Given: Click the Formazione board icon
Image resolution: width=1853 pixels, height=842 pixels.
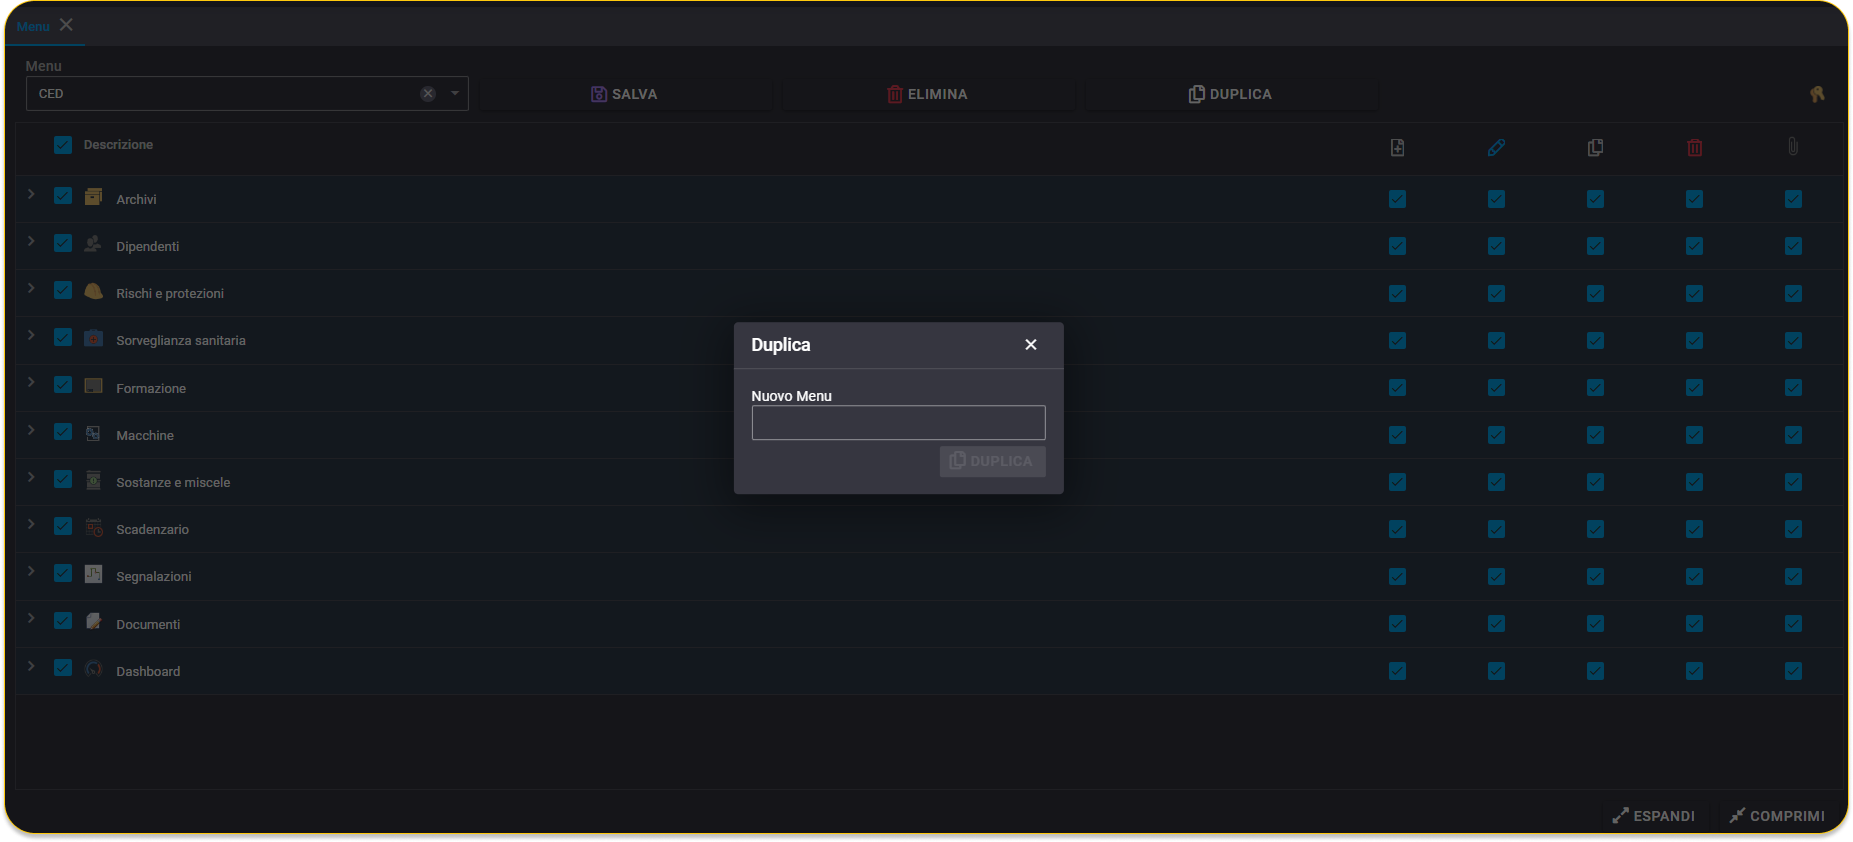Looking at the screenshot, I should pyautogui.click(x=94, y=386).
